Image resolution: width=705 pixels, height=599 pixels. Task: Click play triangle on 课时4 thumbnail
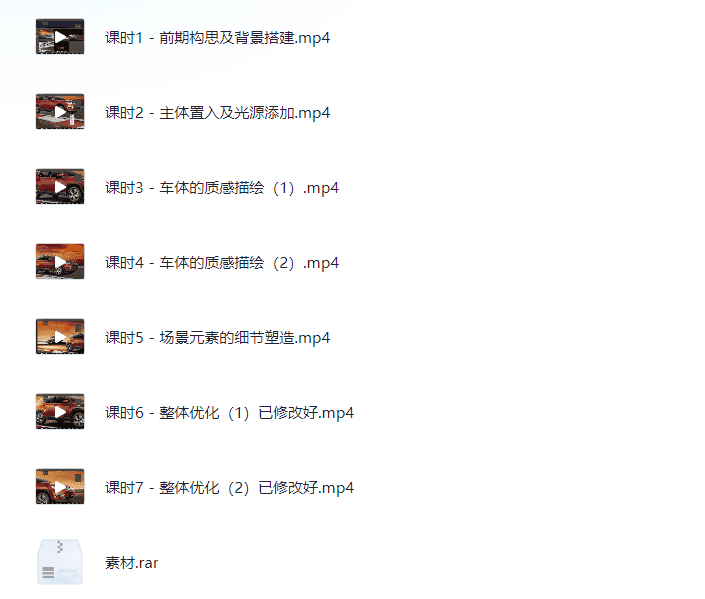60,262
